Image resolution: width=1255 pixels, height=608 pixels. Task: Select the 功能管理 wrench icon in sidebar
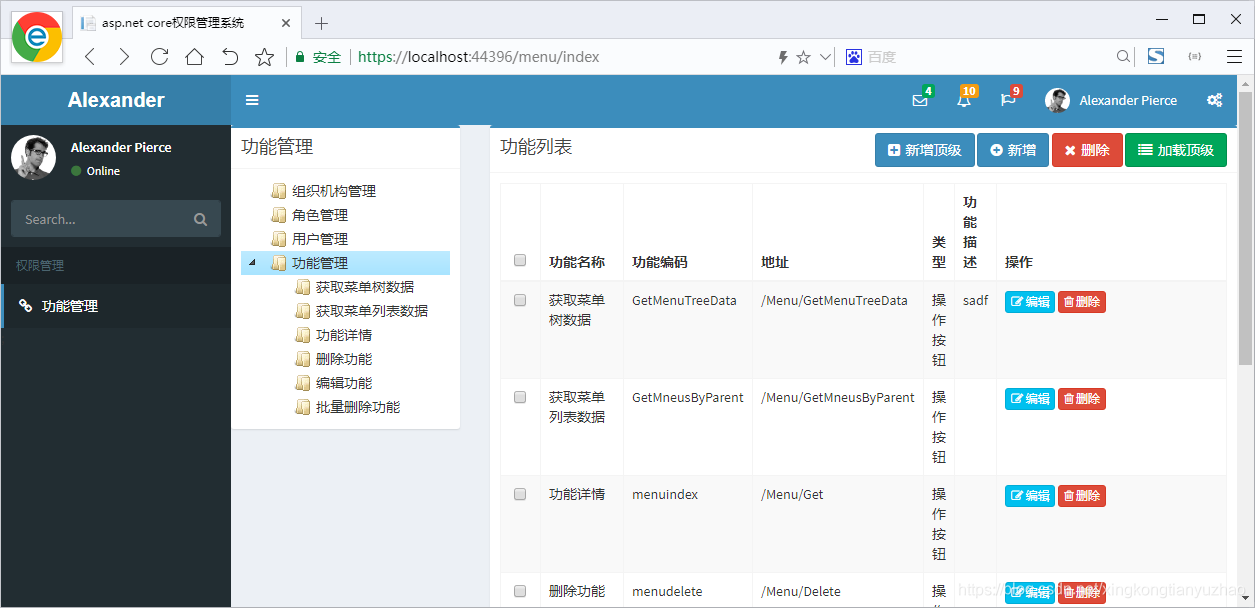point(26,306)
